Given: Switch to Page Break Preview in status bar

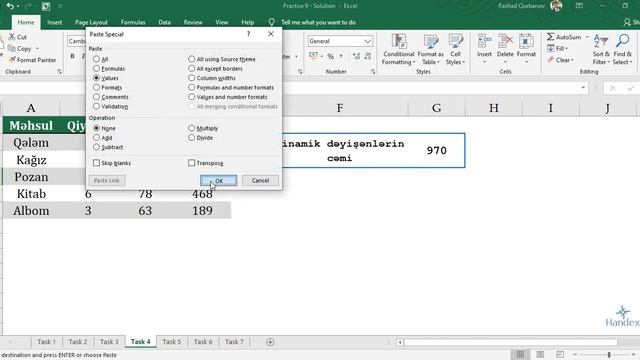Looking at the screenshot, I should click(x=560, y=355).
